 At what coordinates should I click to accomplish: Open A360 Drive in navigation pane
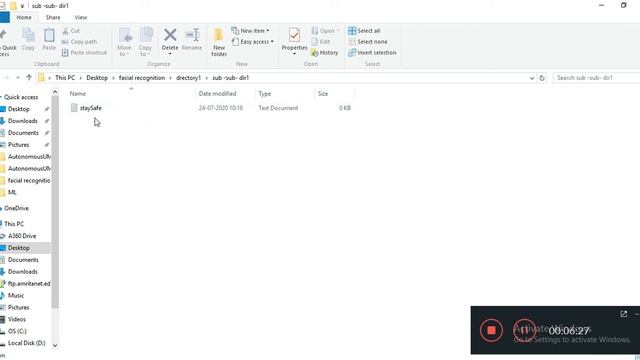[x=22, y=236]
